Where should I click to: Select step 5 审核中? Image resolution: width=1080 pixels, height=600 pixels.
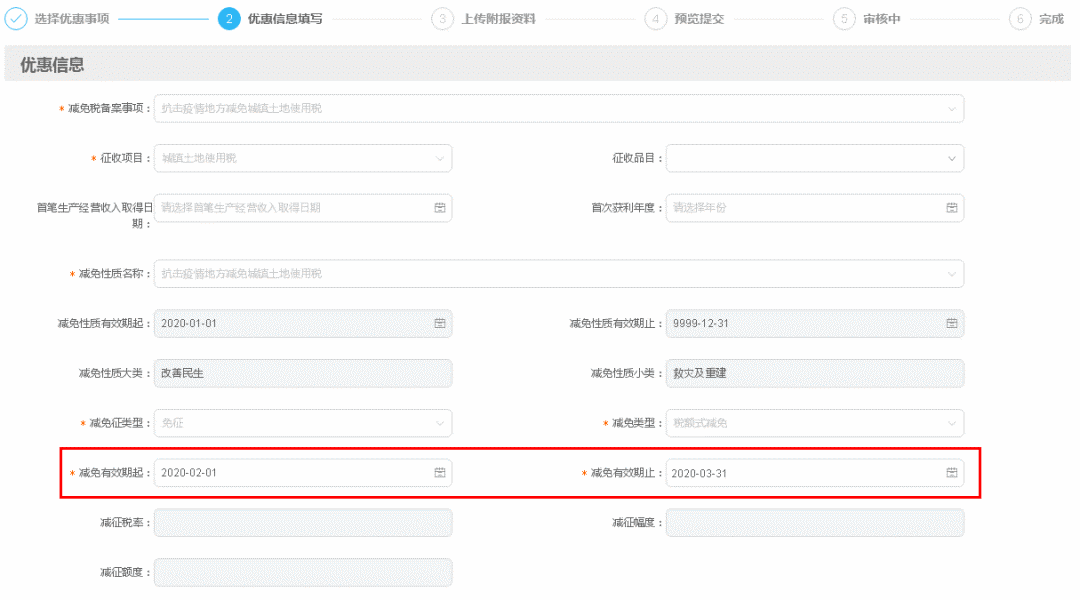844,19
